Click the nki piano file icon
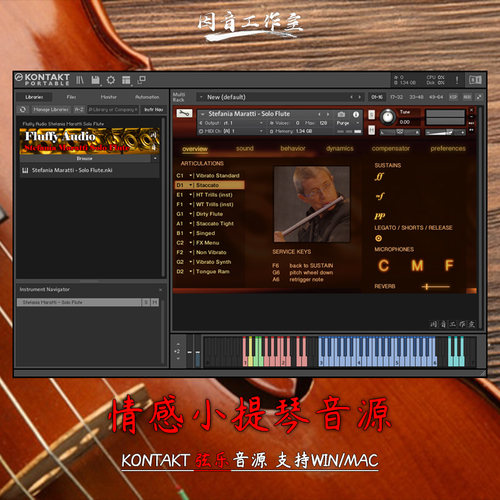Screen dimensions: 500x500 coord(25,170)
